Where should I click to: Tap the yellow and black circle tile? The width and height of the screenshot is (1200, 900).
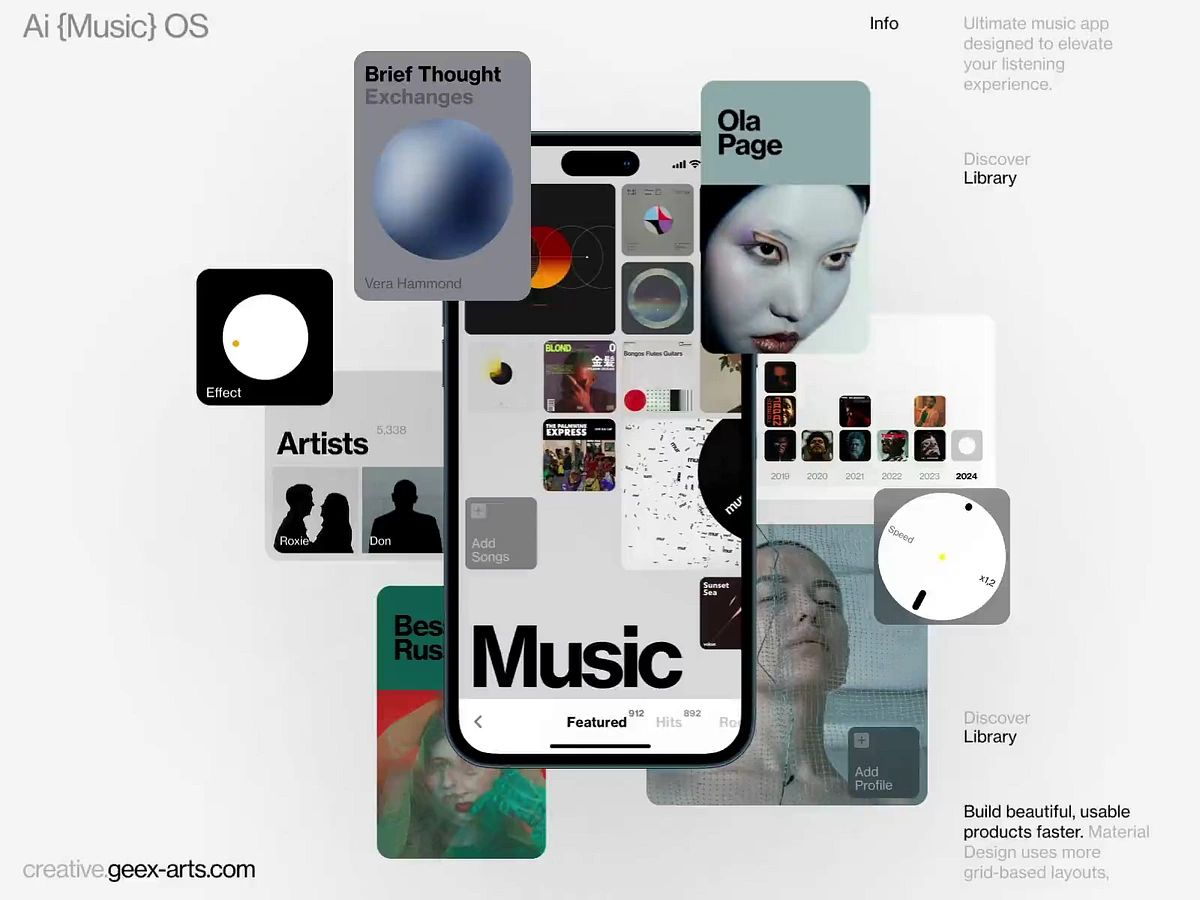501,375
